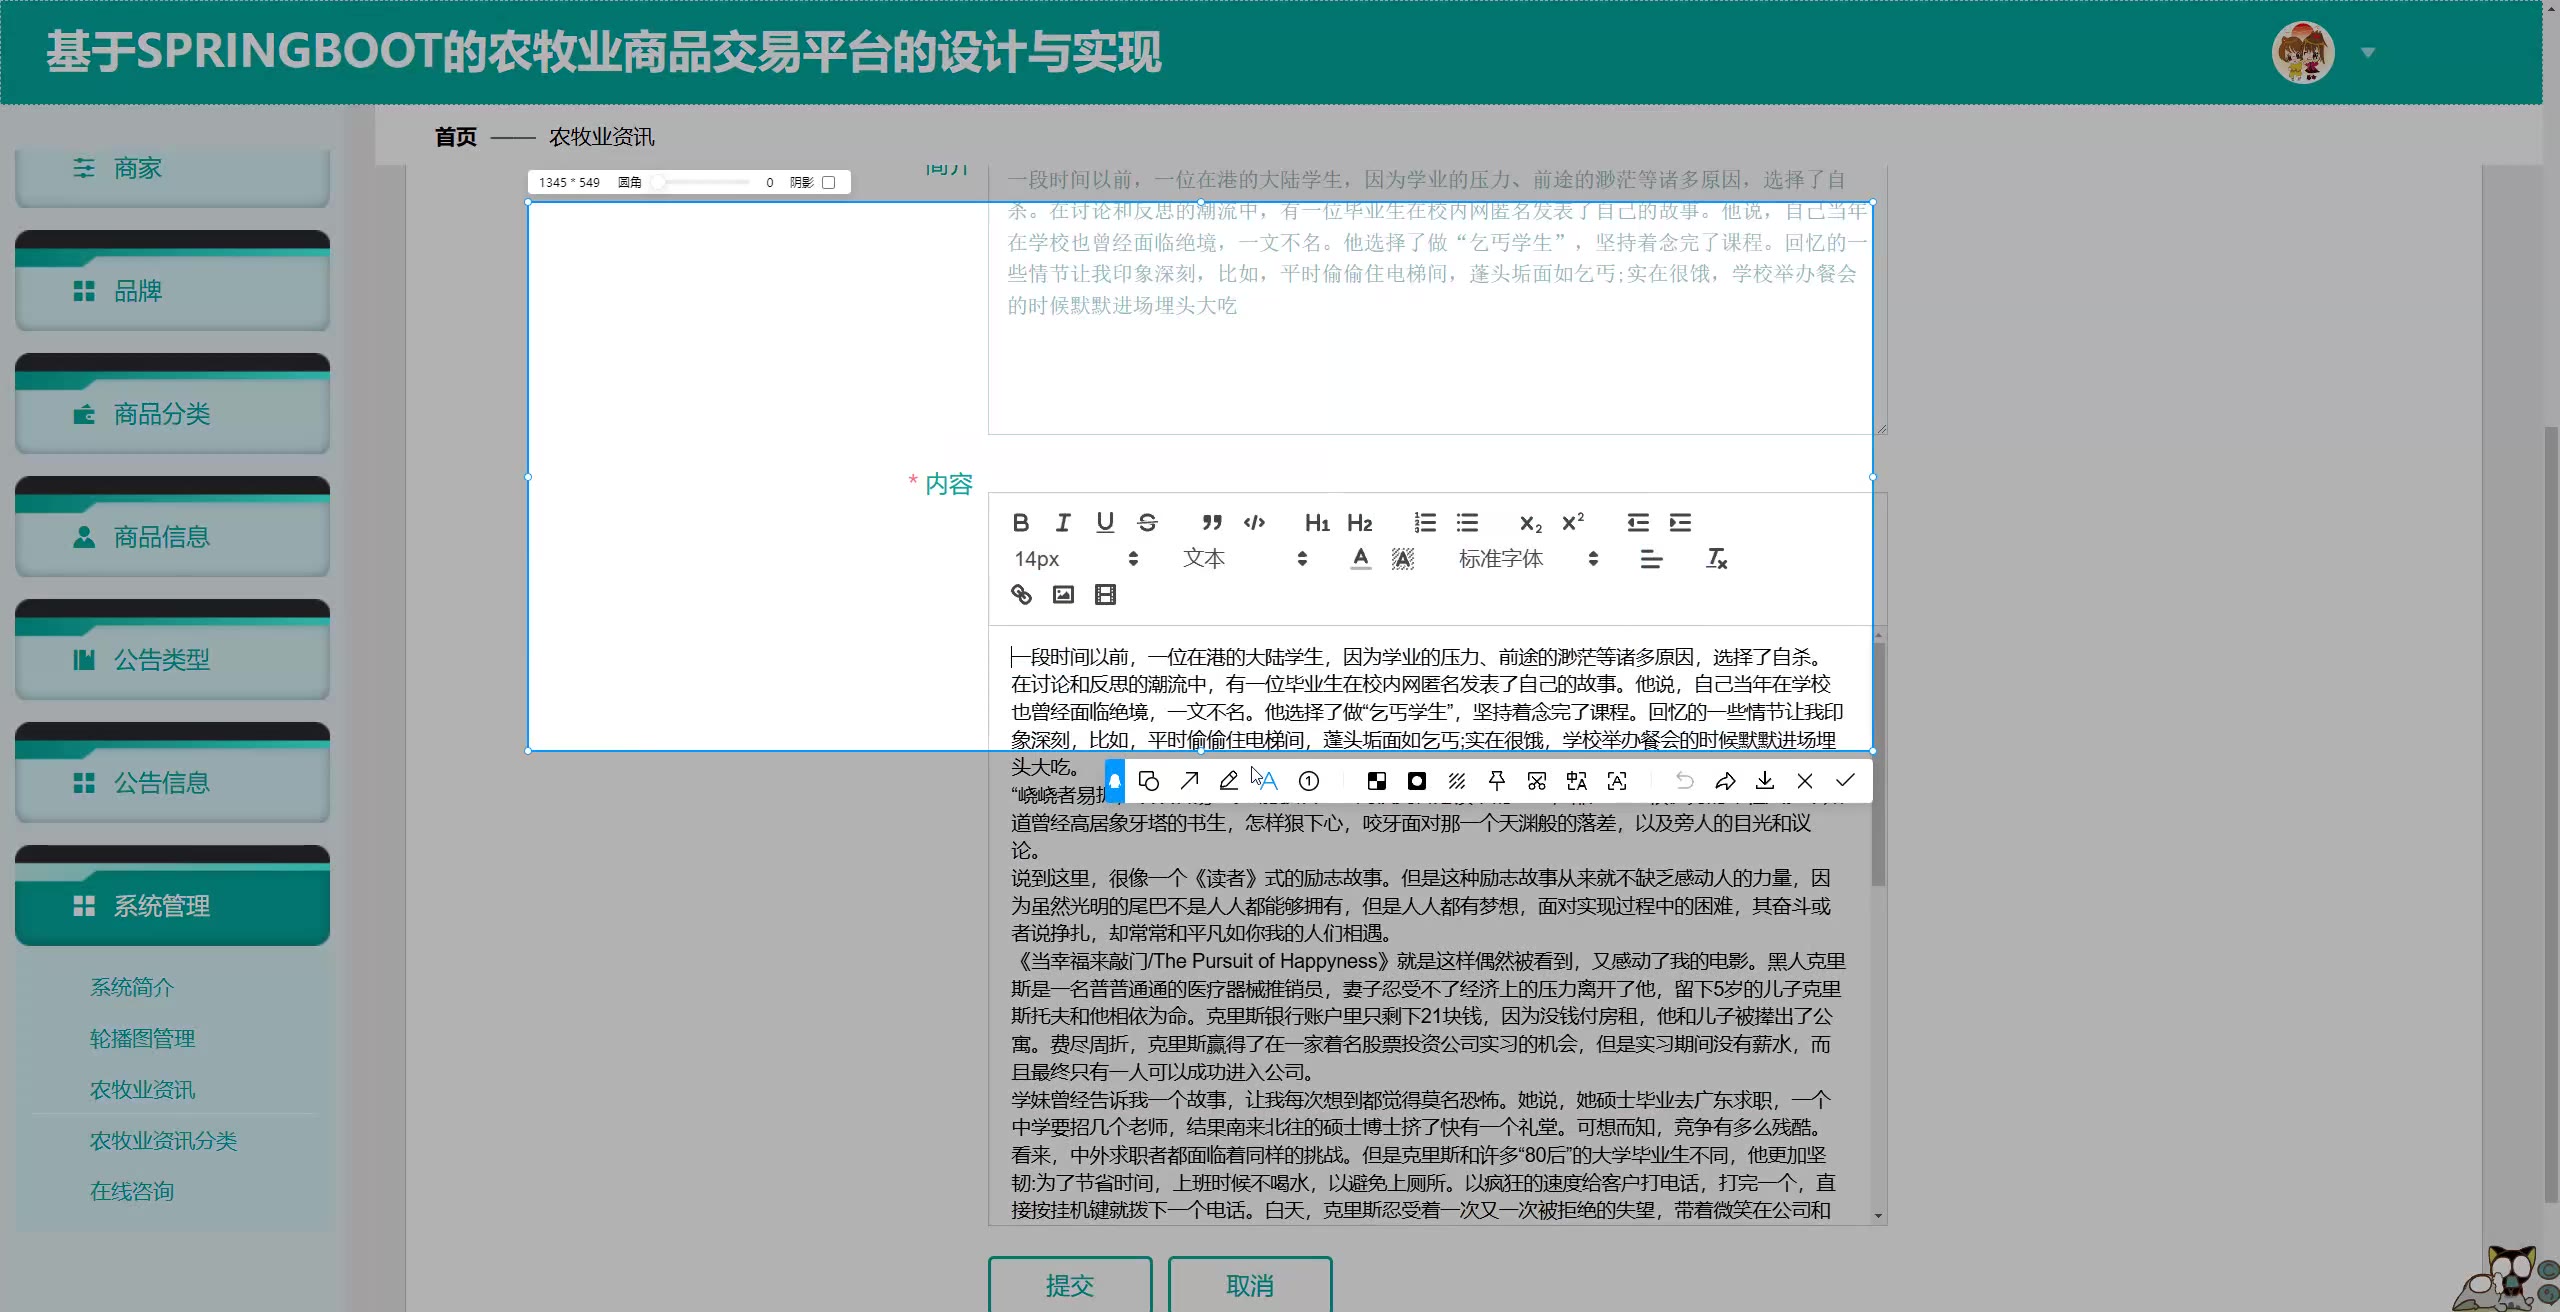
Task: Expand the user avatar dropdown arrow
Action: point(2367,53)
